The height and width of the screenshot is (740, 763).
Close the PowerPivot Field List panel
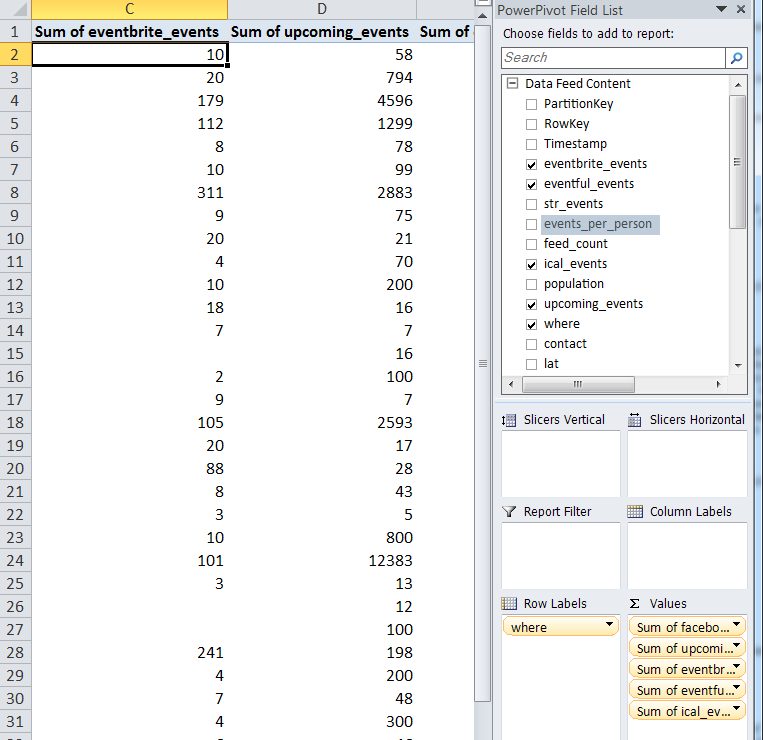pyautogui.click(x=741, y=9)
